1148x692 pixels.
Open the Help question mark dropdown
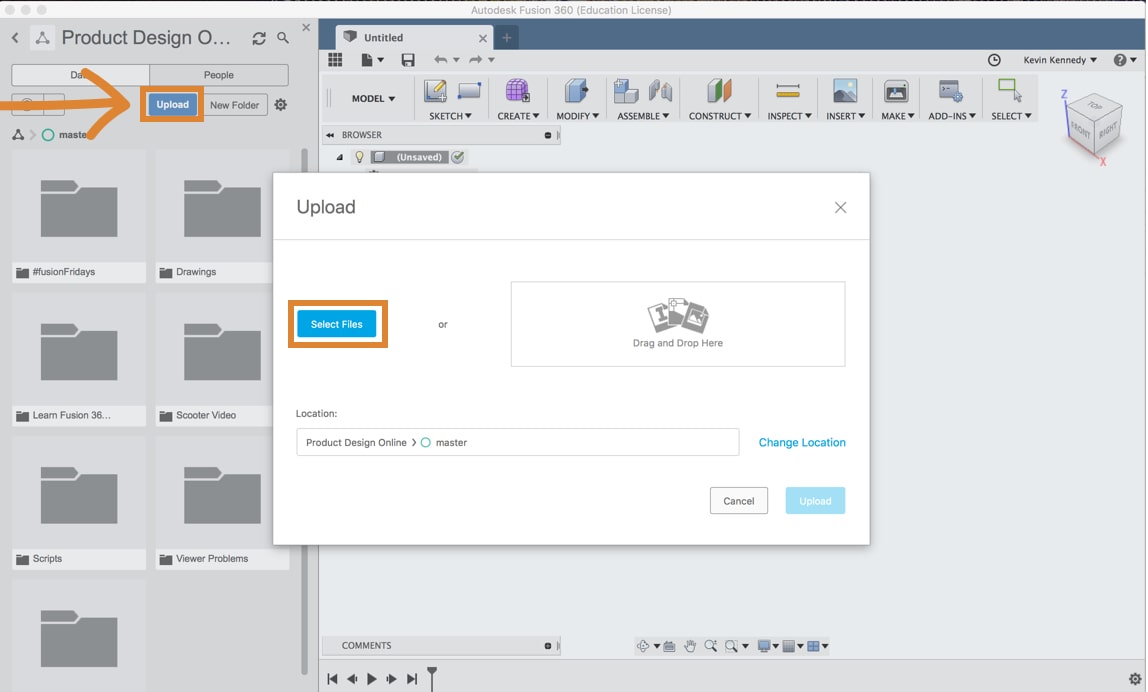pos(1125,60)
